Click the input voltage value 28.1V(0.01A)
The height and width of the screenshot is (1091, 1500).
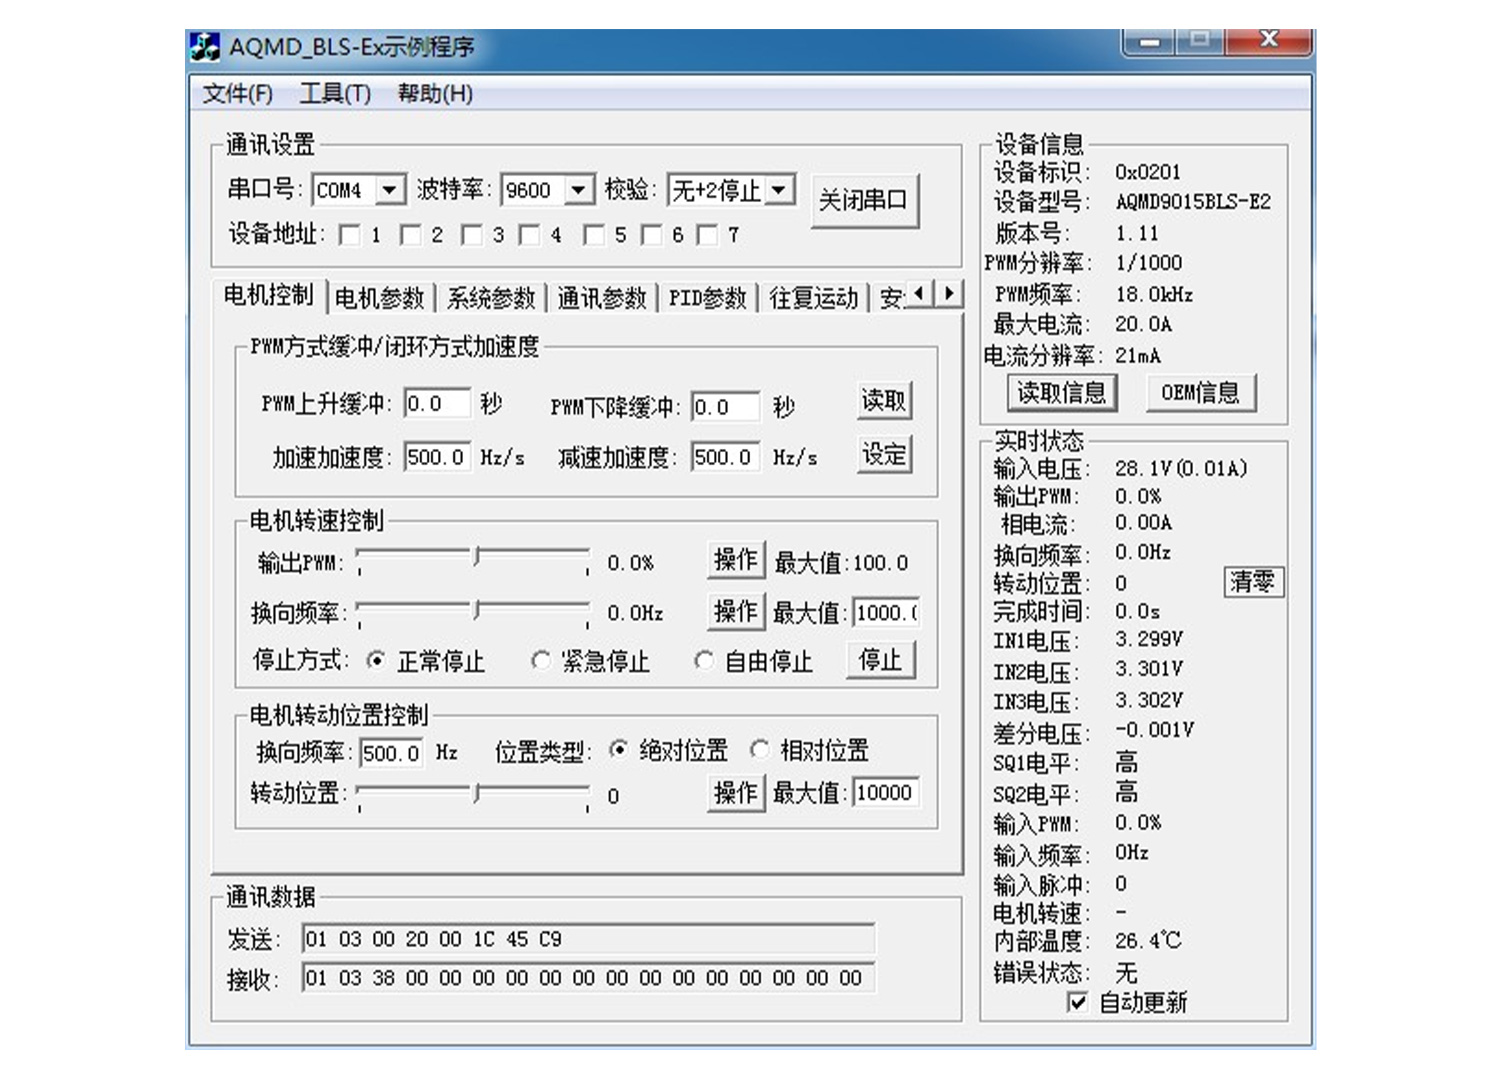tap(1181, 468)
